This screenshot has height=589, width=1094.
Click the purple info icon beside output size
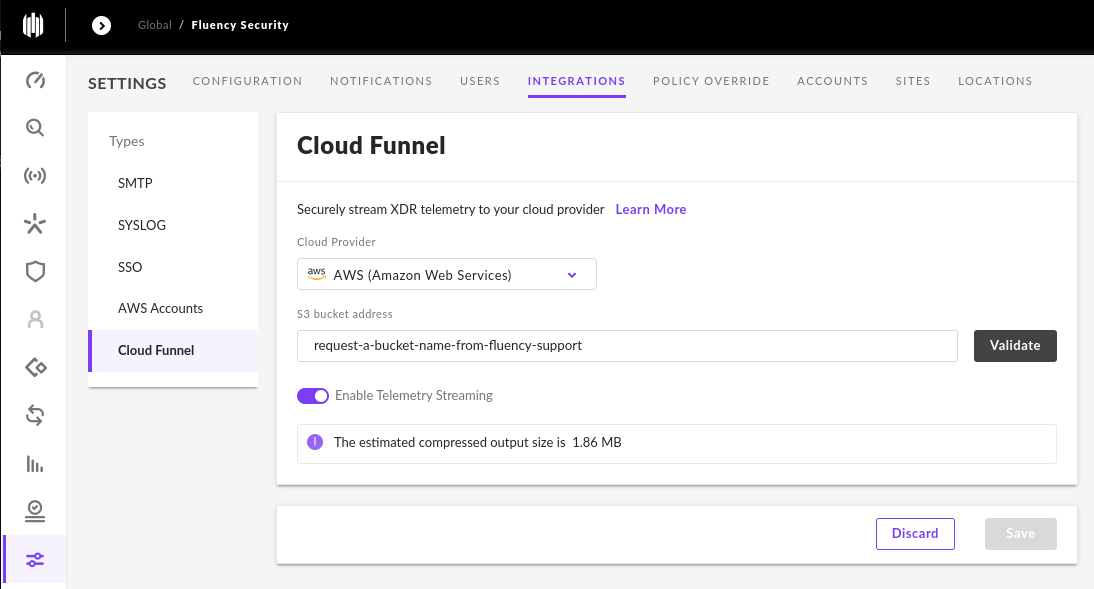(315, 442)
